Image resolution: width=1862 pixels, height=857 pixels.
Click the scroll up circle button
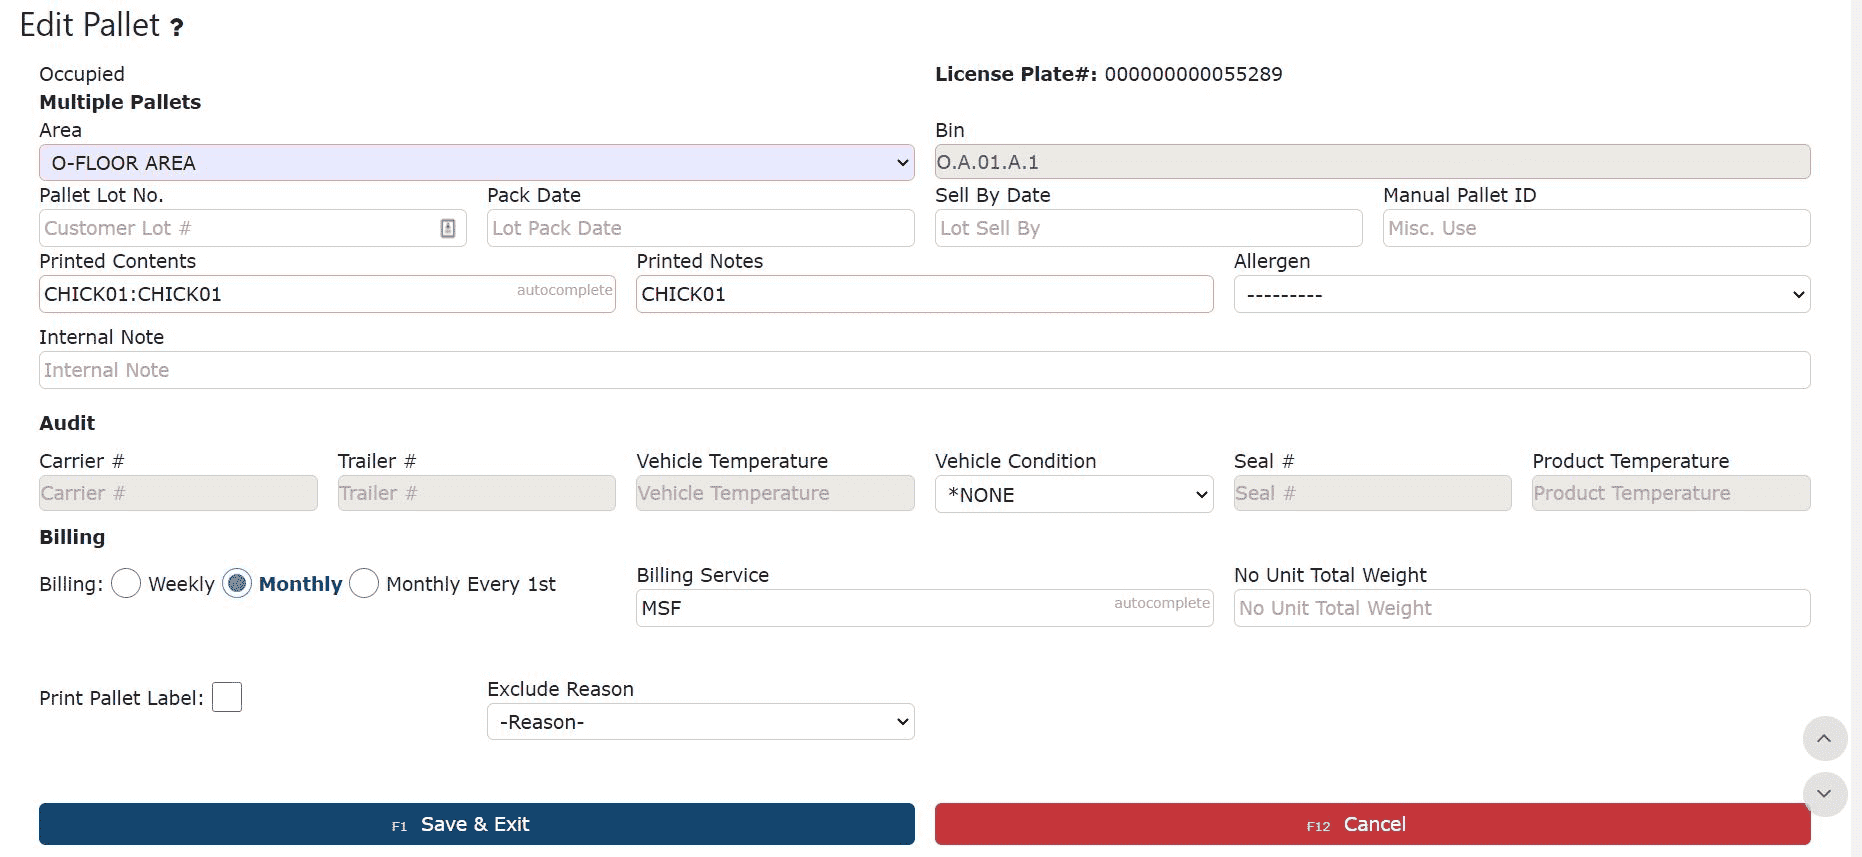tap(1824, 739)
